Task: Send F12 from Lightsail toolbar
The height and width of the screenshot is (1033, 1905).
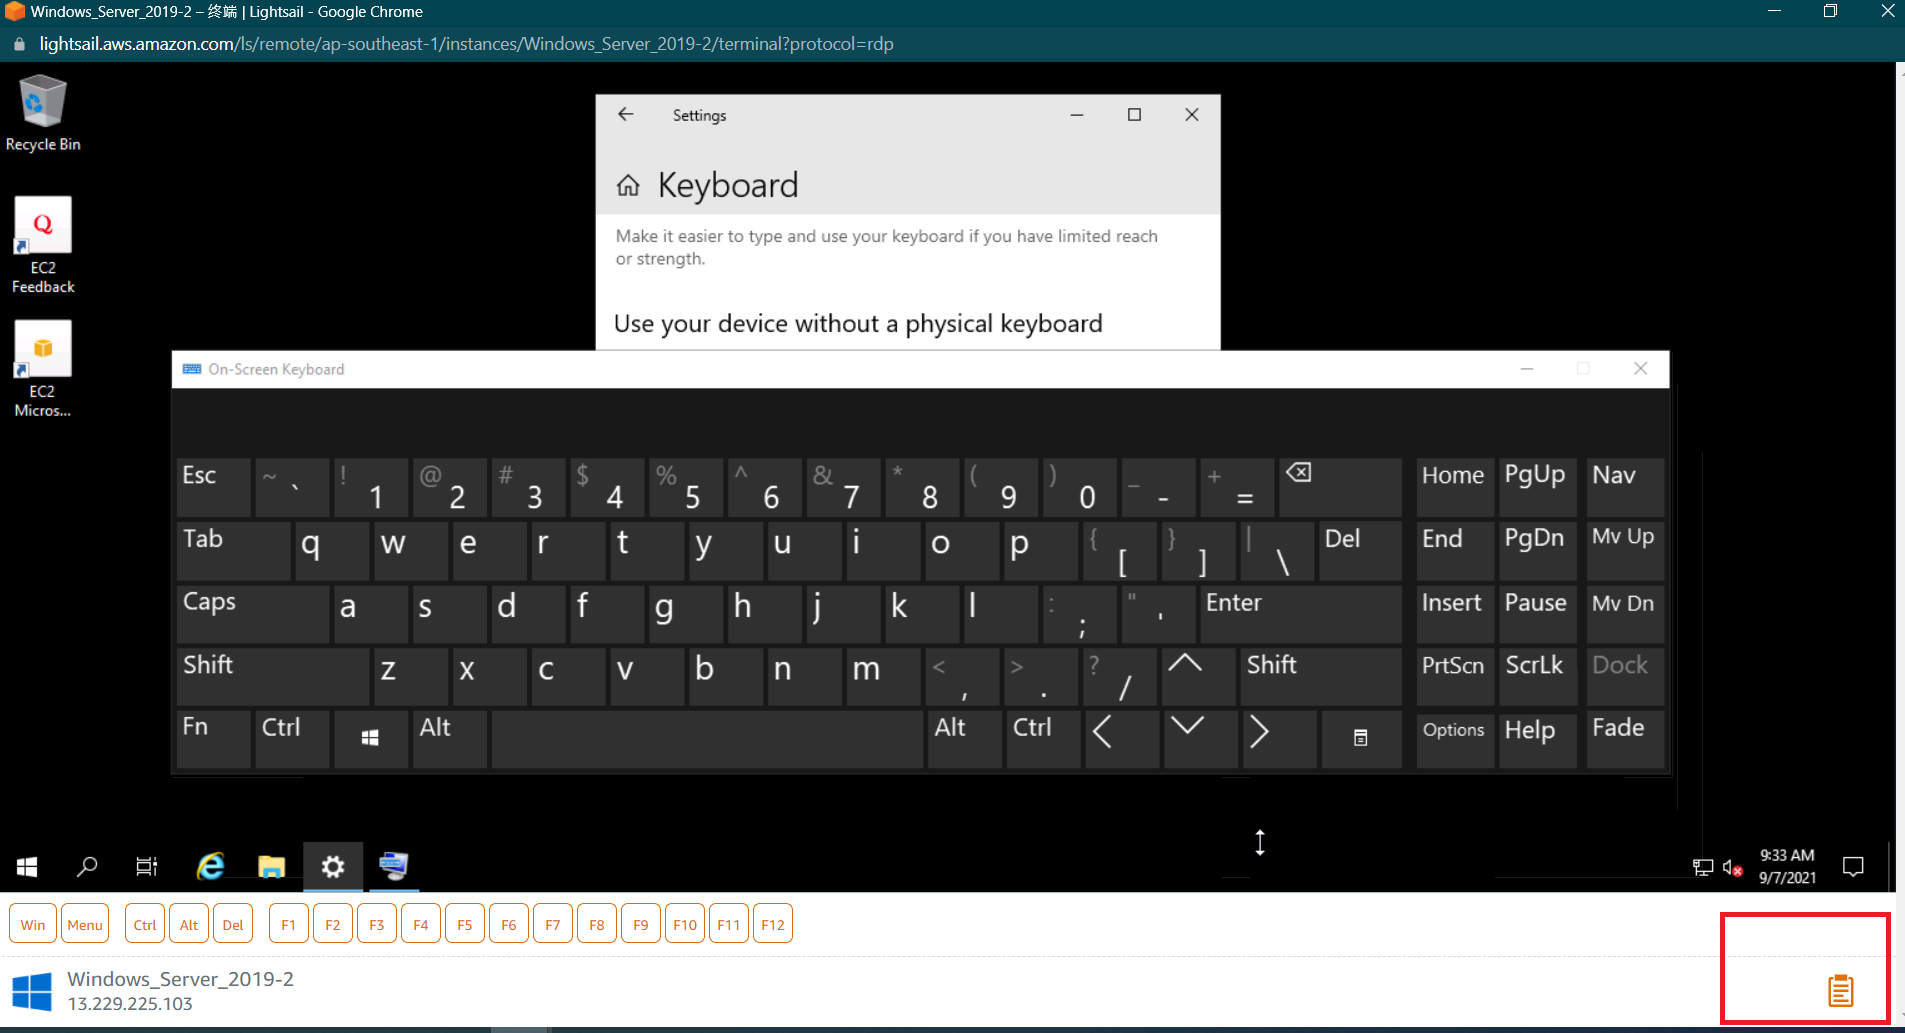Action: [x=773, y=924]
